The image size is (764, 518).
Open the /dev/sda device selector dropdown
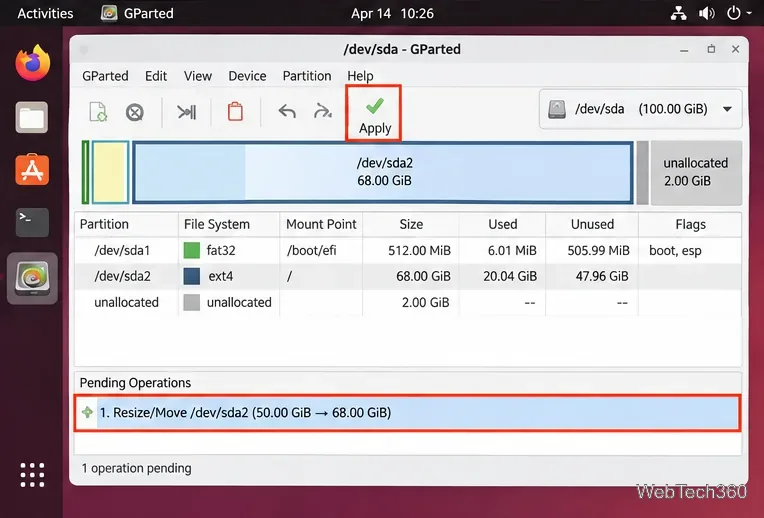click(640, 109)
